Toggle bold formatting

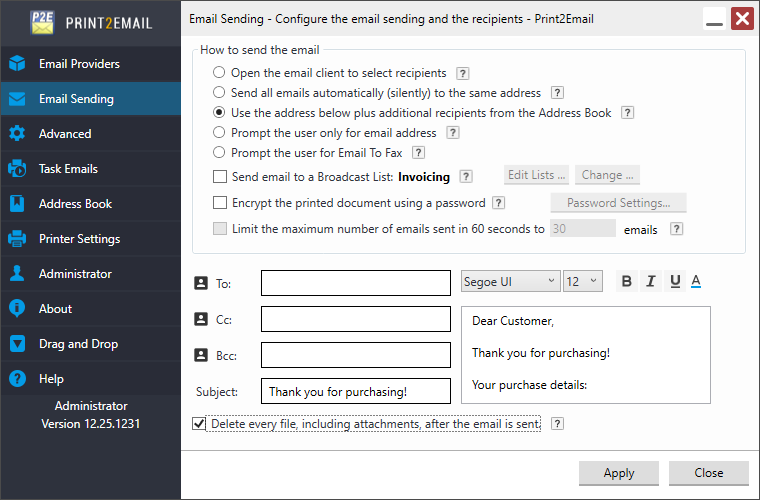tap(626, 281)
